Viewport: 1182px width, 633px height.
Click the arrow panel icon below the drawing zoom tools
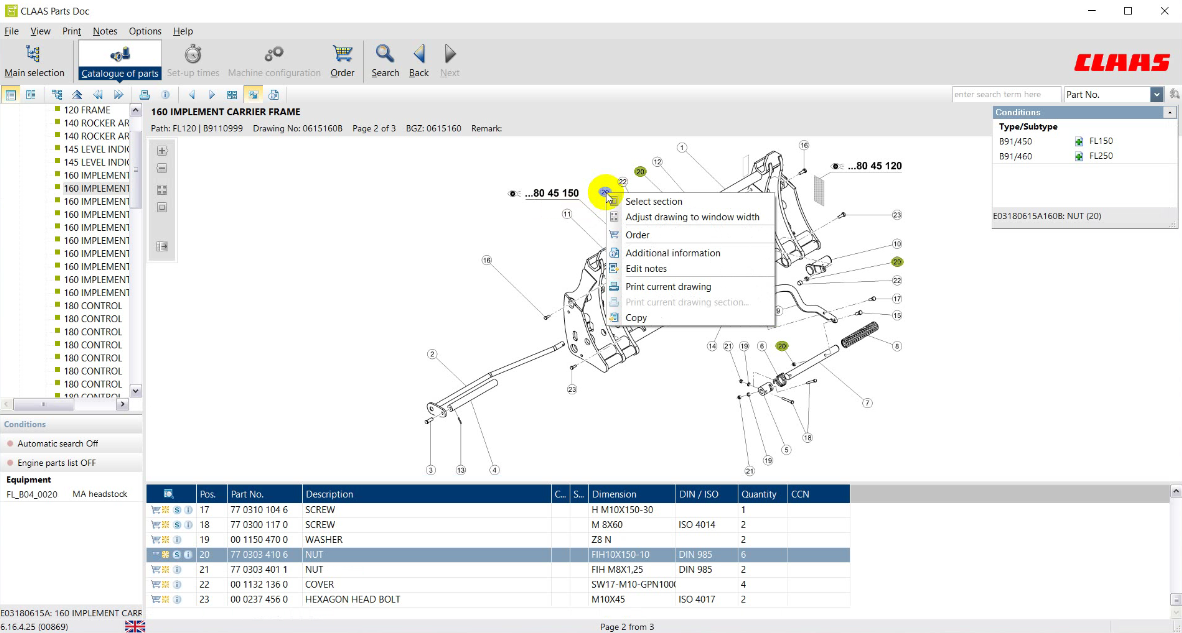[x=162, y=246]
